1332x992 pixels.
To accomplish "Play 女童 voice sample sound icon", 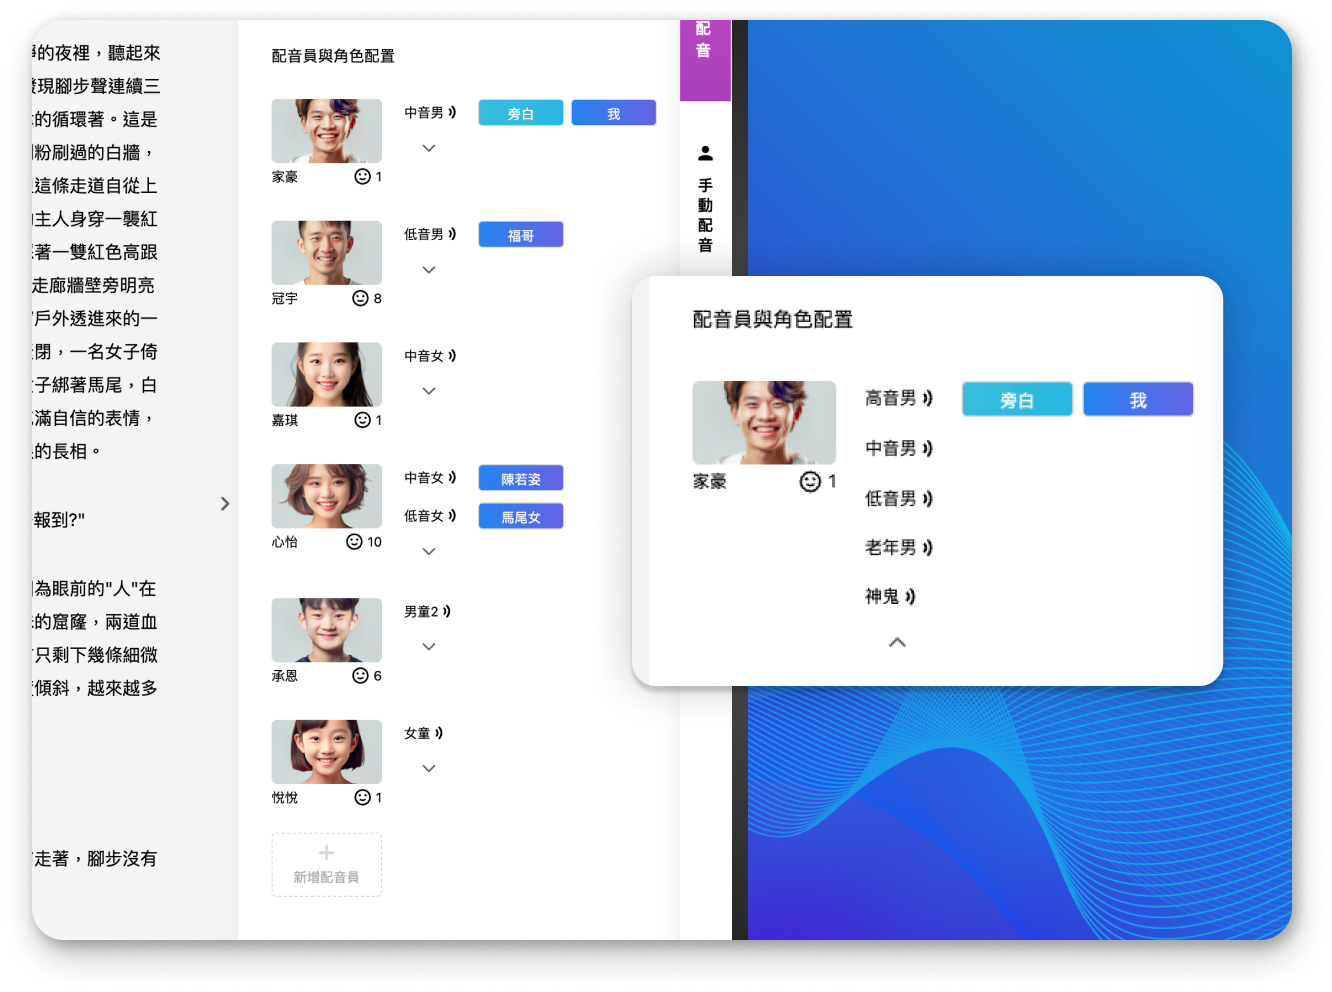I will click(439, 733).
